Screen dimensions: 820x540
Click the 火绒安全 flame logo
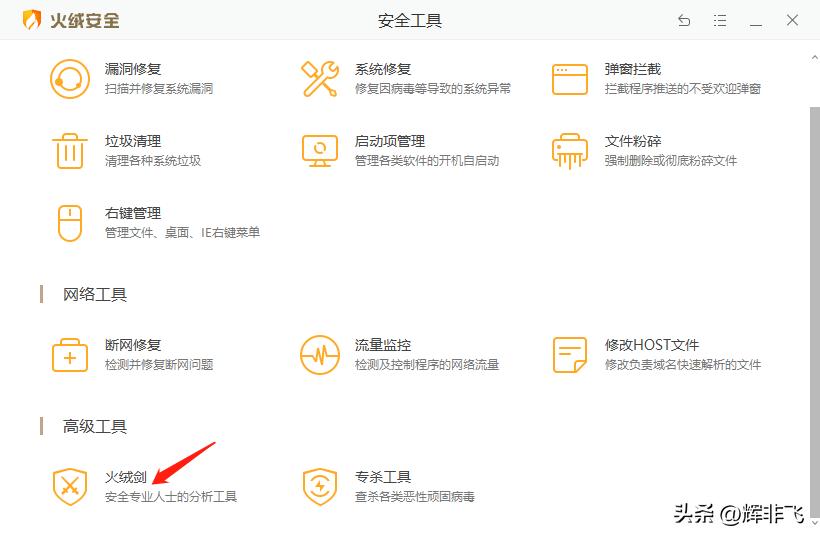32,20
